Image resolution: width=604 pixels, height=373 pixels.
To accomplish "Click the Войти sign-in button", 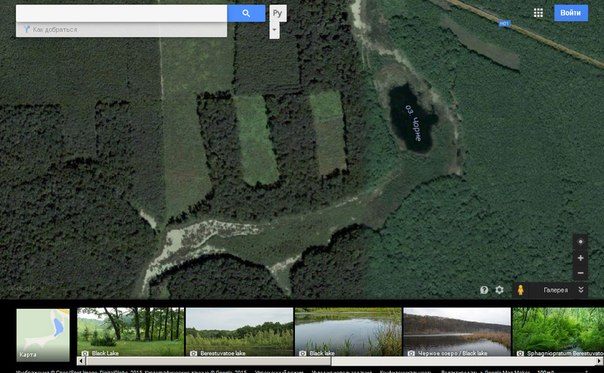I will tap(570, 13).
